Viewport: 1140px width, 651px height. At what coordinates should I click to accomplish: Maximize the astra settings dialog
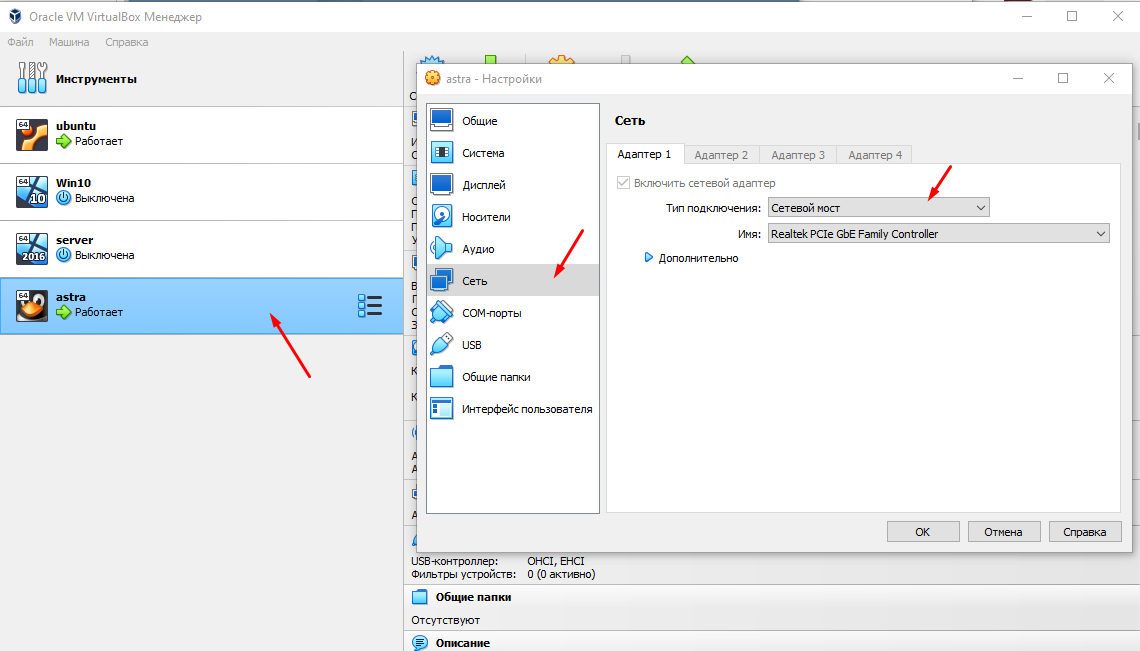1063,78
